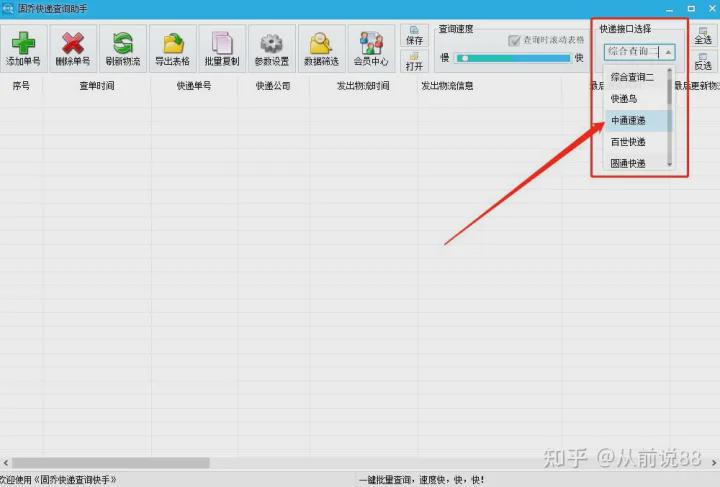Choose 中通速递 in the interface list
The width and height of the screenshot is (720, 487).
point(636,120)
